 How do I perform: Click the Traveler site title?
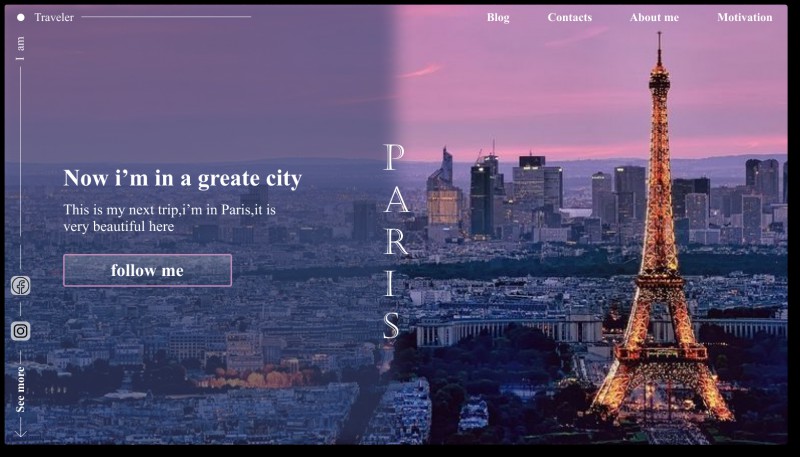tap(54, 17)
